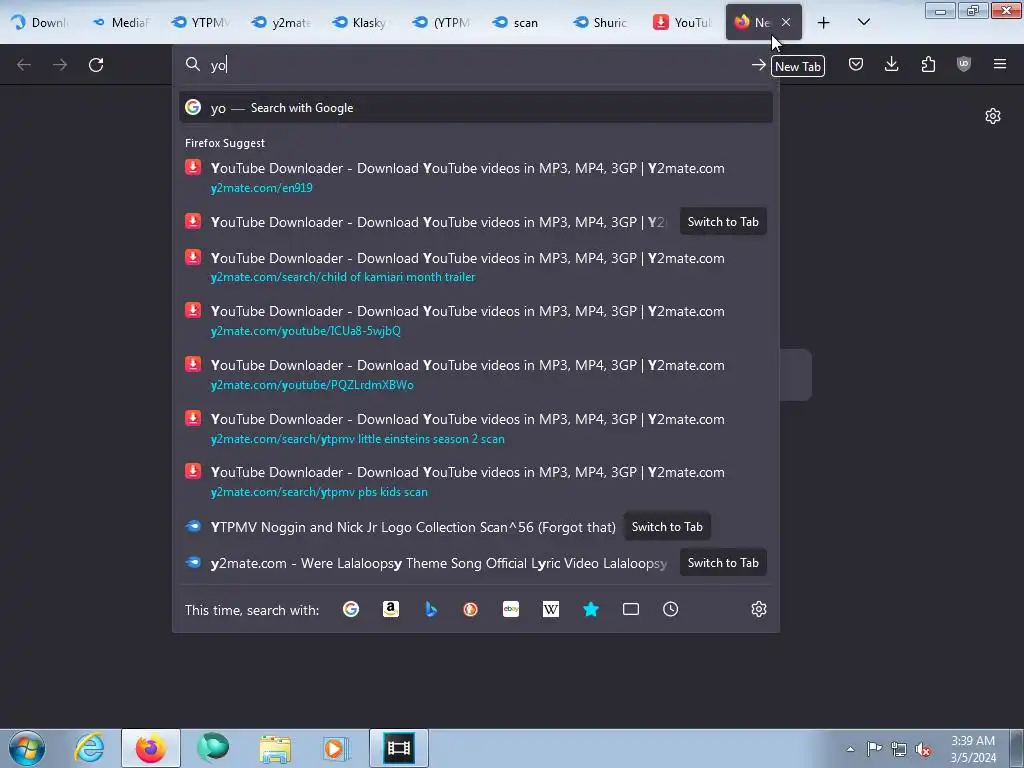Click the forward navigation arrow
This screenshot has width=1024, height=768.
(60, 65)
